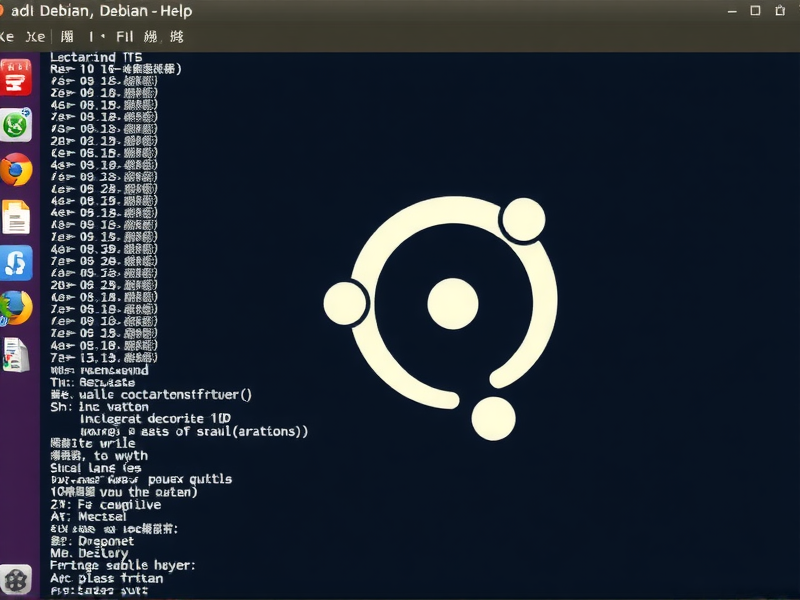Open the document viewer icon in the dock
Screen dimensions: 800x600
pos(16,215)
